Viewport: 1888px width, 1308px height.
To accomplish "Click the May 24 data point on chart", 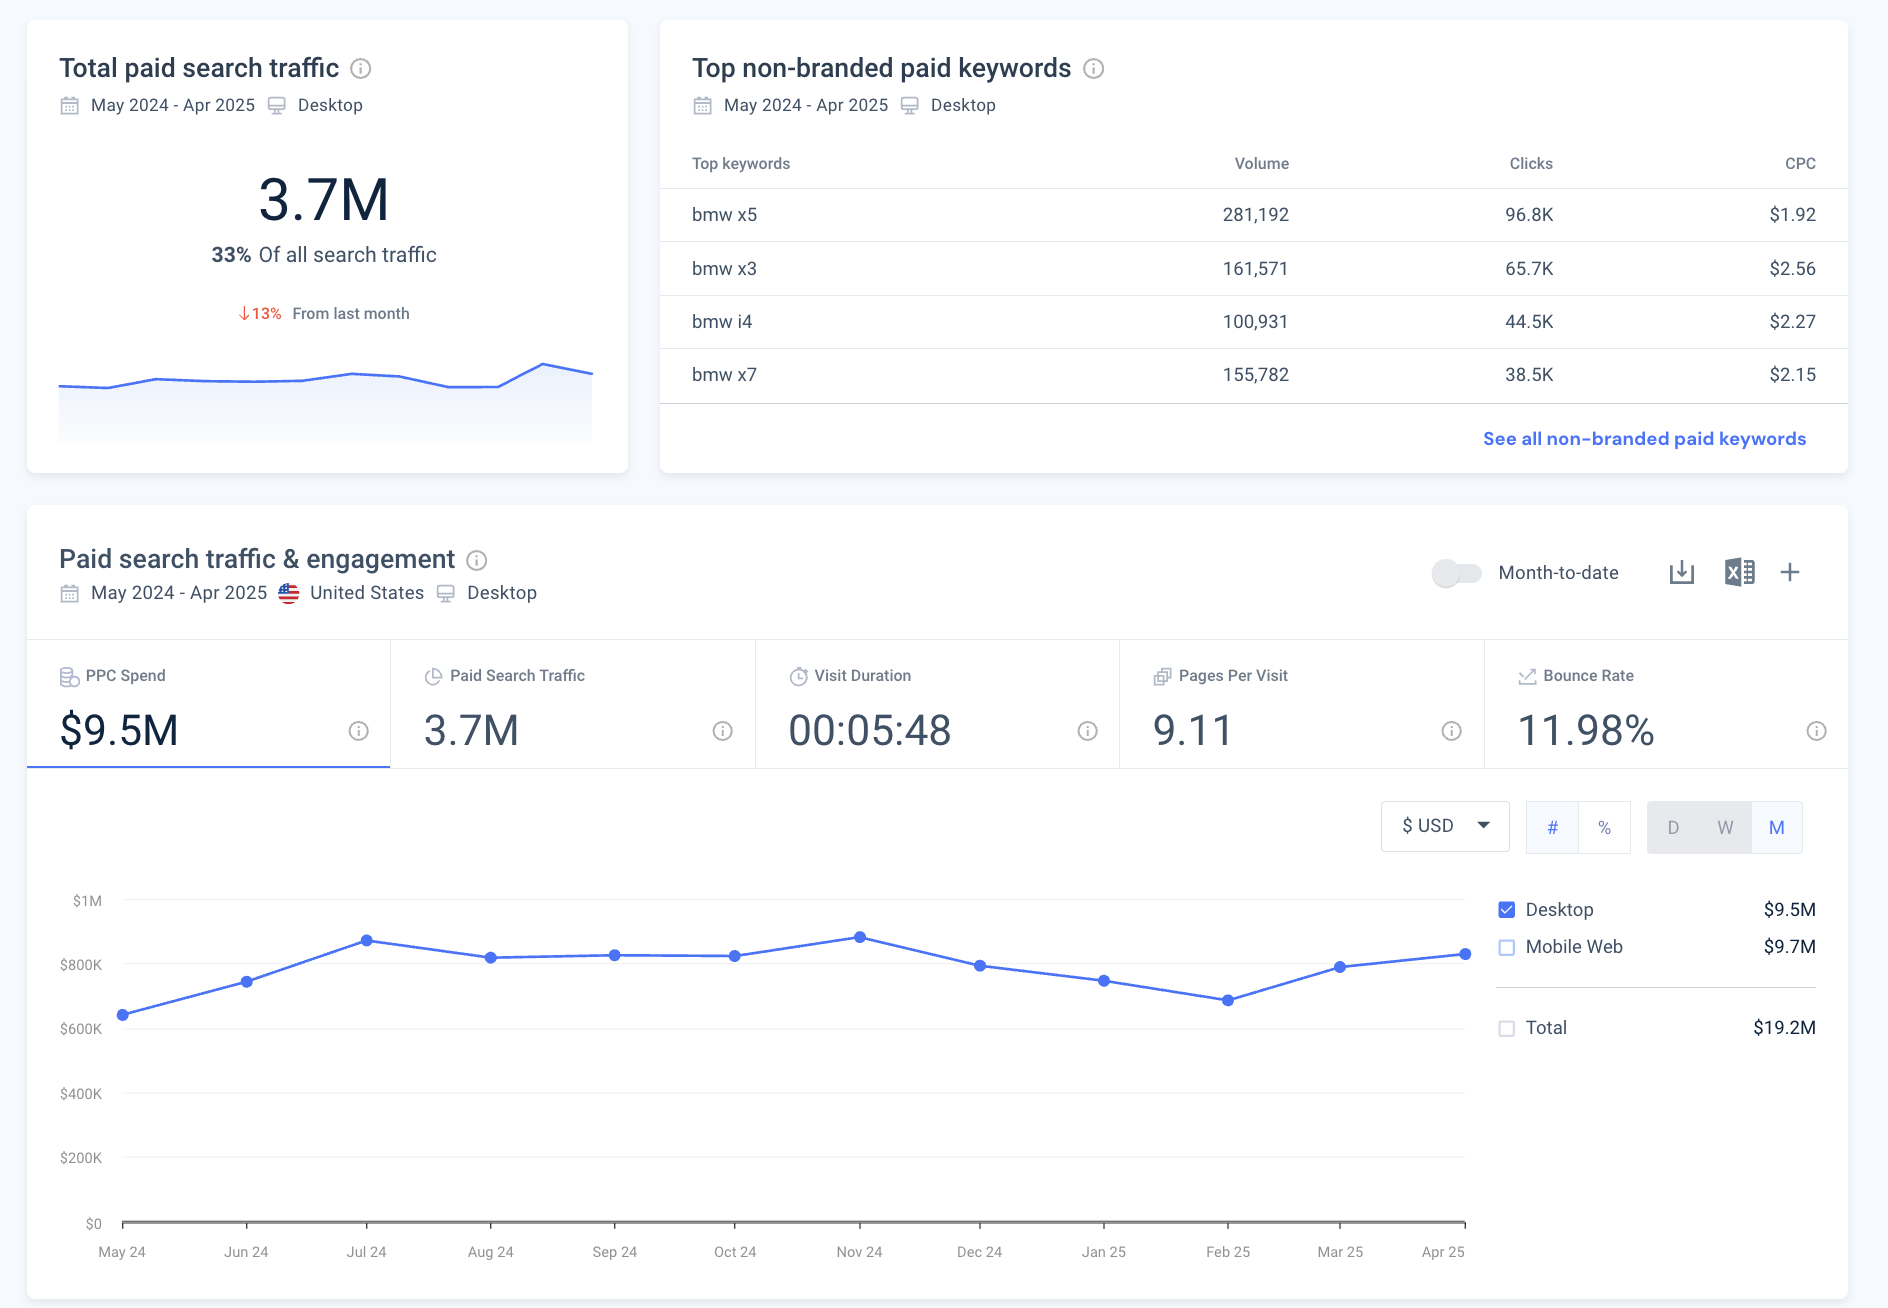I will pos(123,1015).
